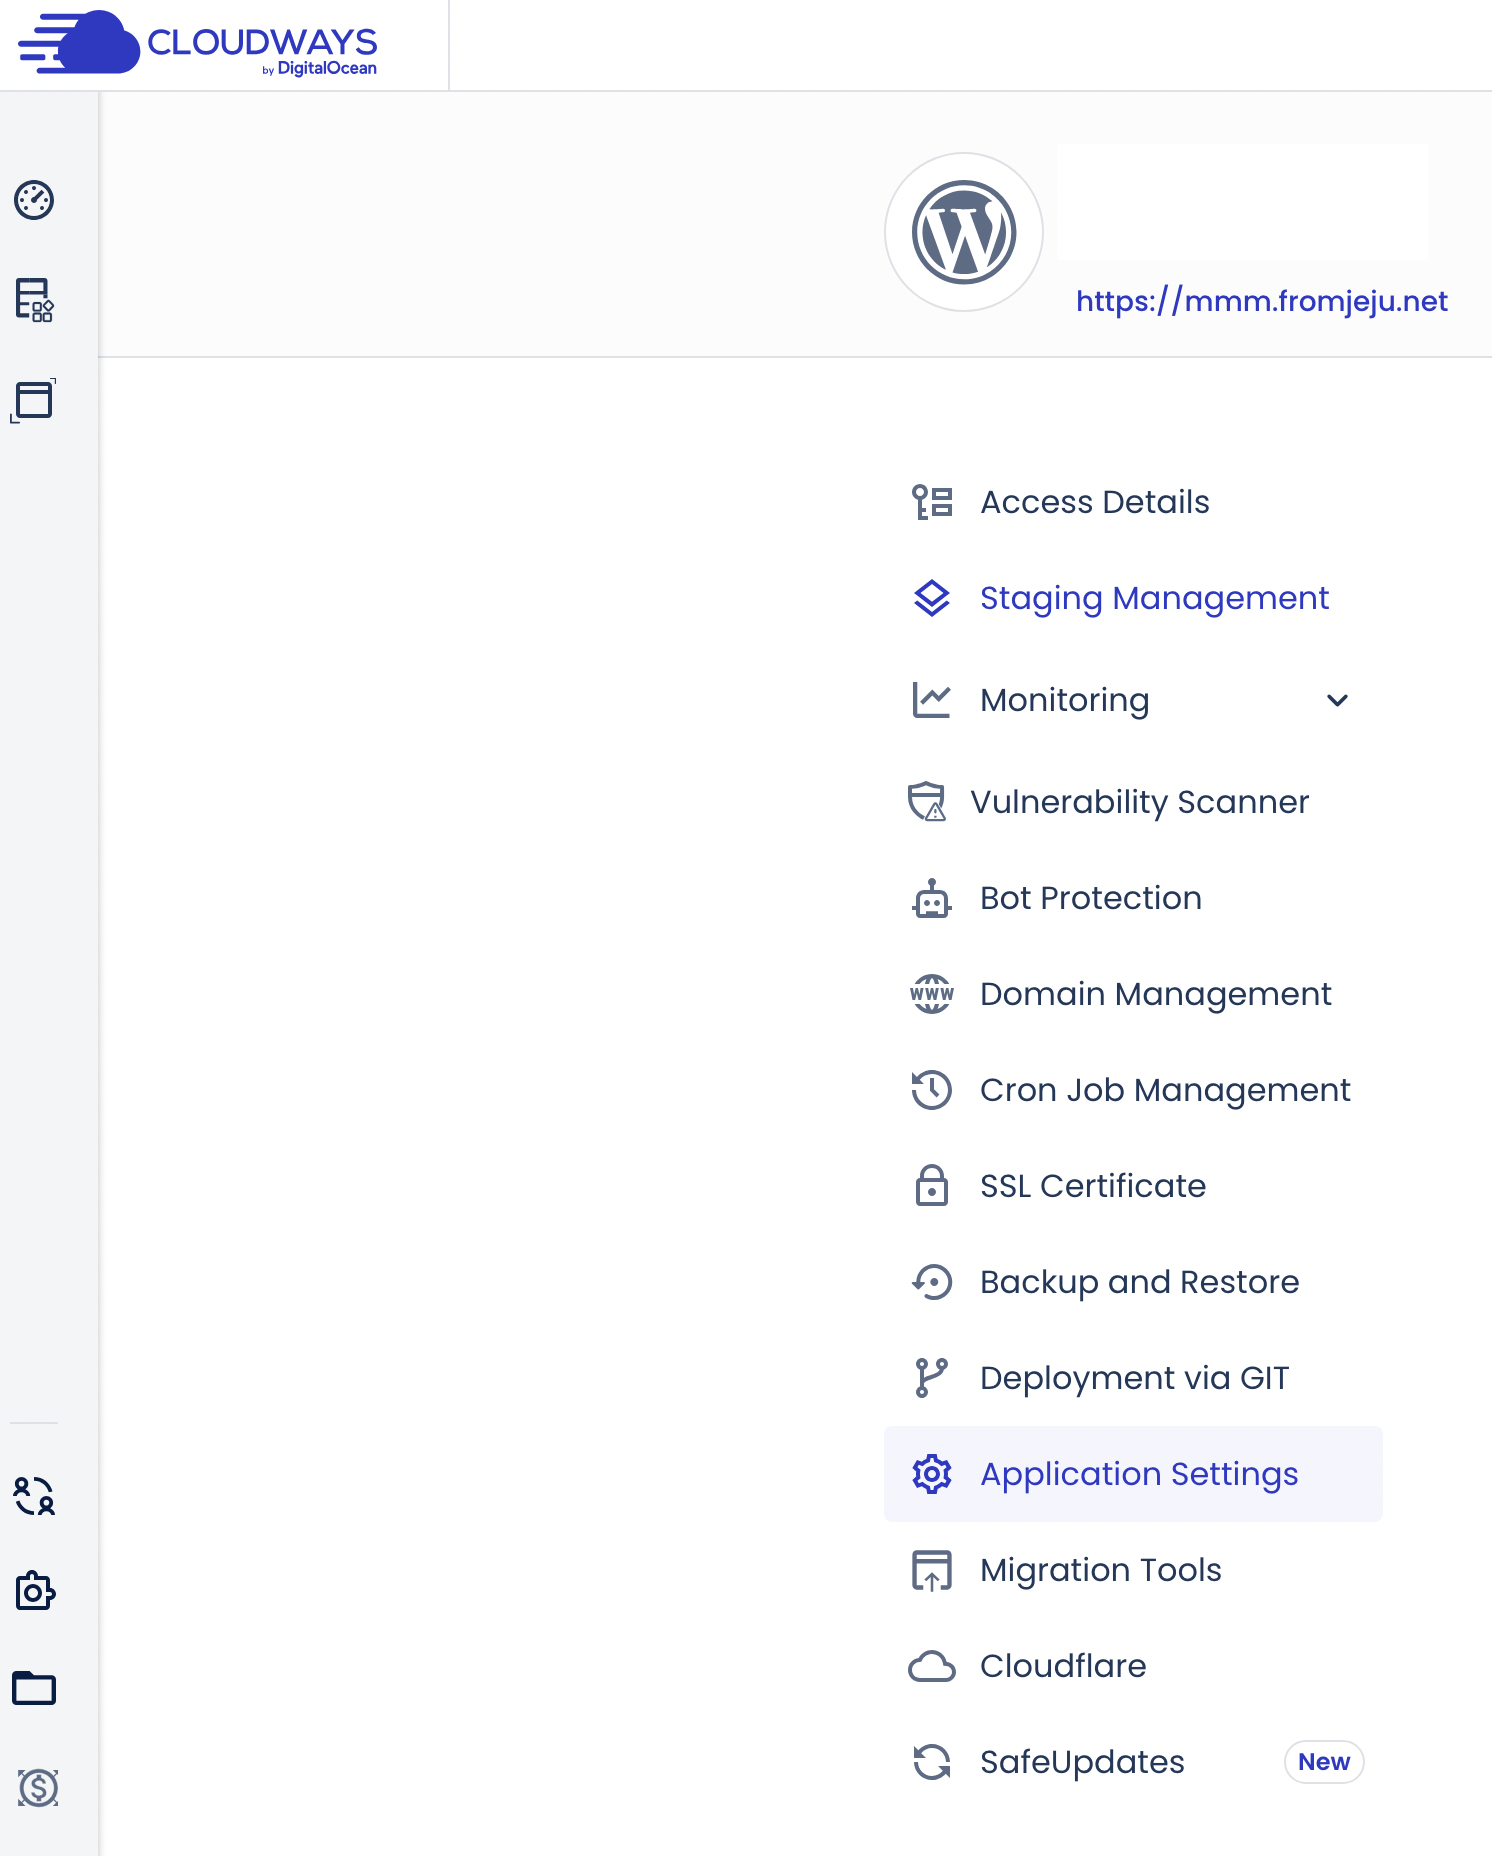Expand the Monitoring chevron arrow

coord(1337,700)
